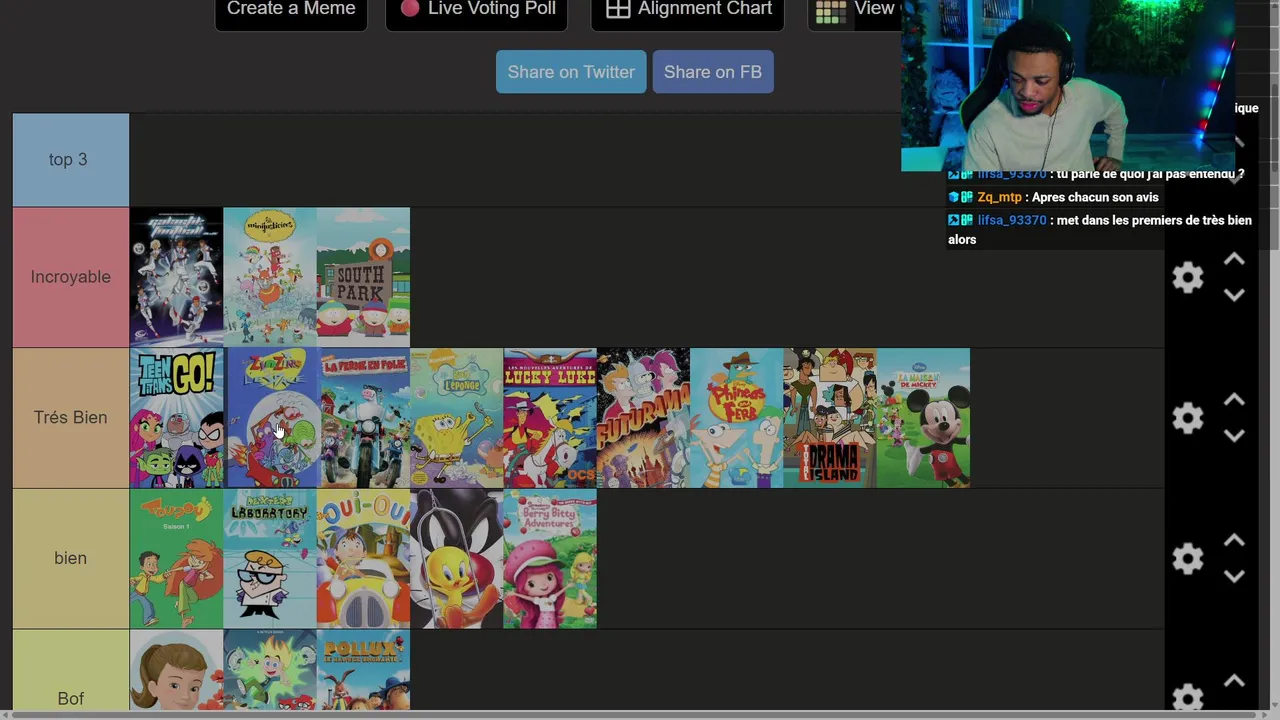The width and height of the screenshot is (1280, 720).
Task: Click the red dot Live Voting icon
Action: 410,9
